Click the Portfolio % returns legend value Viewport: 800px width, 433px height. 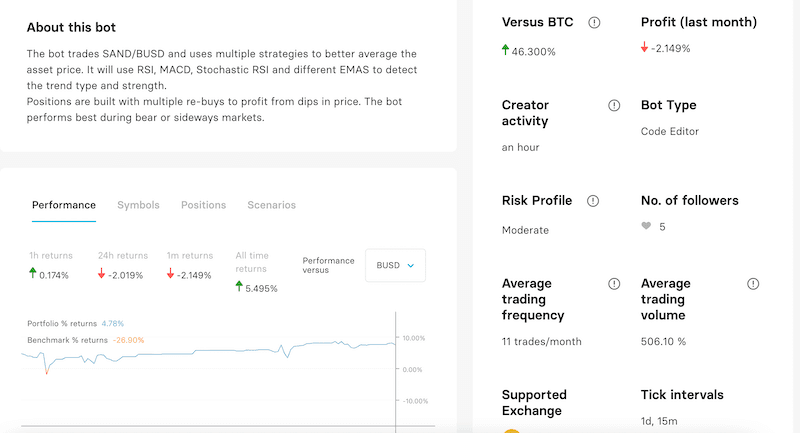(113, 323)
